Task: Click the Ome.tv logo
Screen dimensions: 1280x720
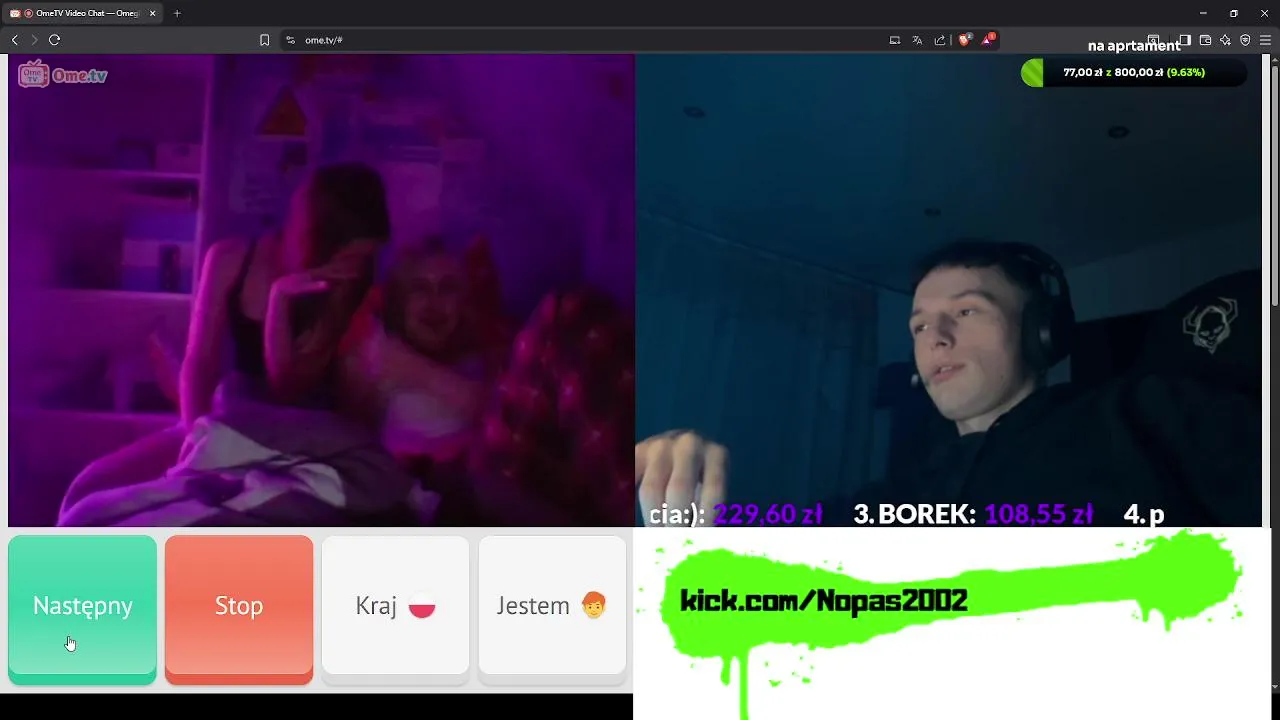Action: coord(62,75)
